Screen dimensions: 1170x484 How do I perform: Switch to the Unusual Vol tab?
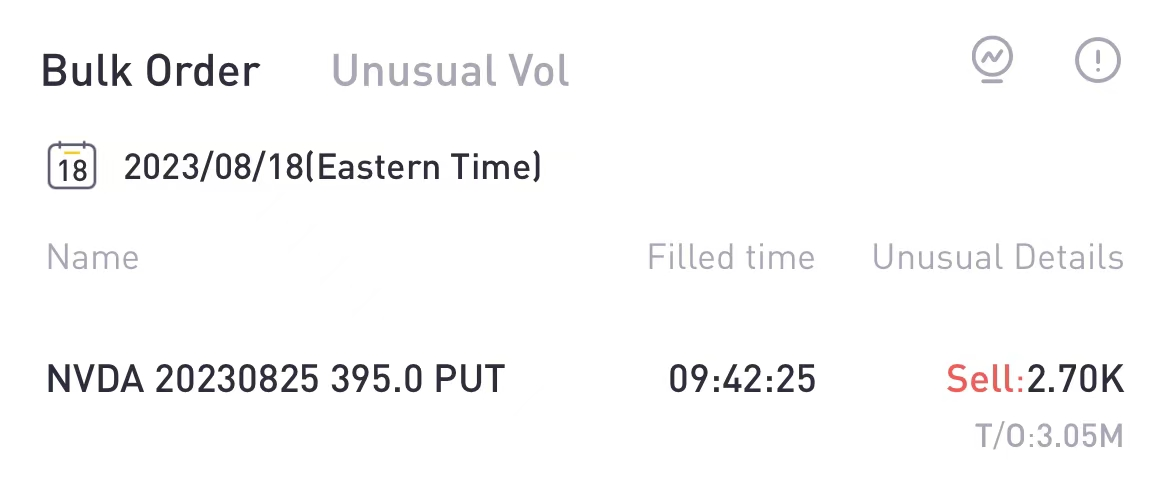coord(450,71)
